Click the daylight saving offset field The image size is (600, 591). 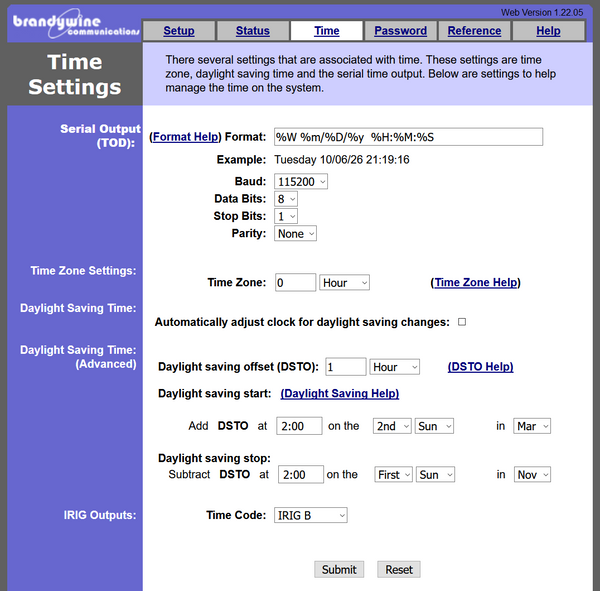346,367
